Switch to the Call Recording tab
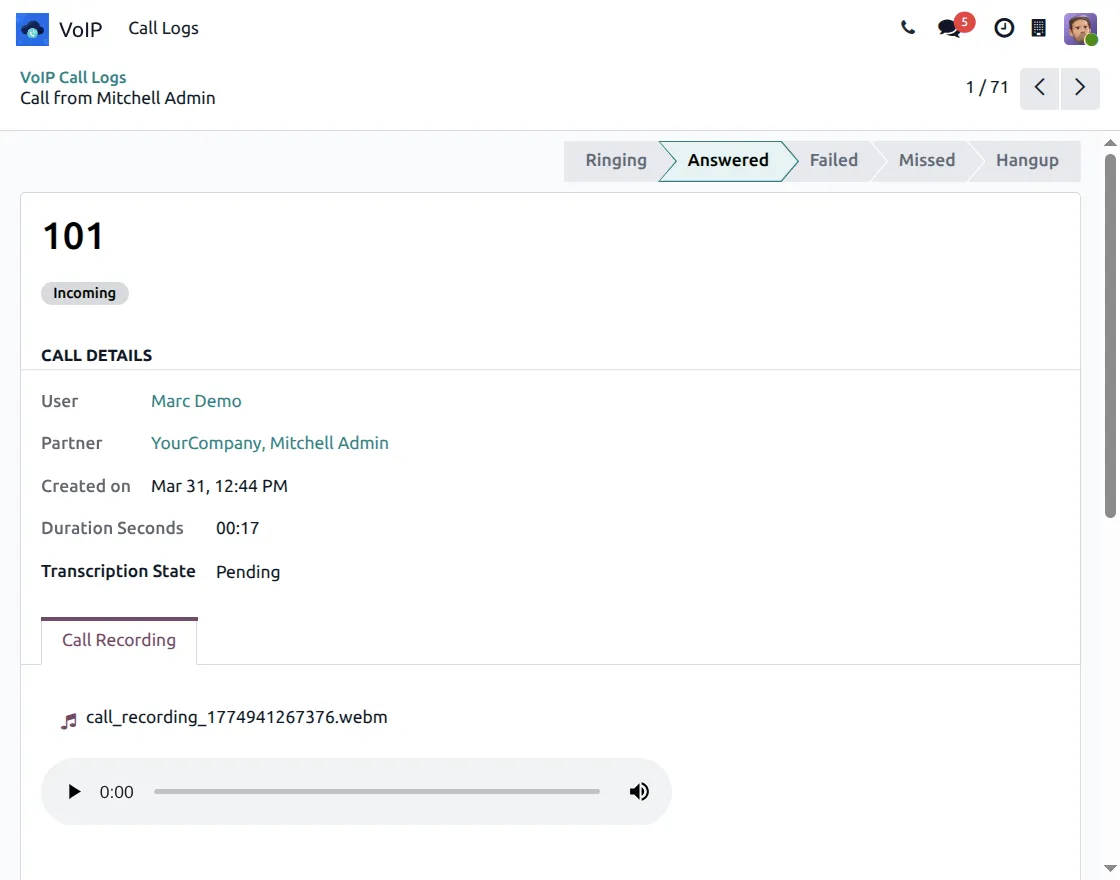1120x880 pixels. pyautogui.click(x=119, y=640)
